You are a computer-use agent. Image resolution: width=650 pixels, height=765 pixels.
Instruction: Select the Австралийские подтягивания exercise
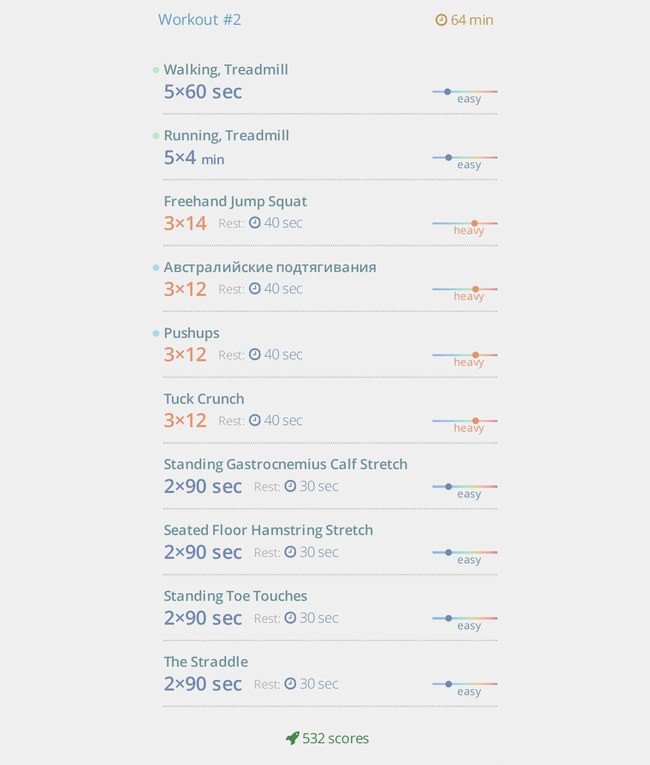click(270, 267)
